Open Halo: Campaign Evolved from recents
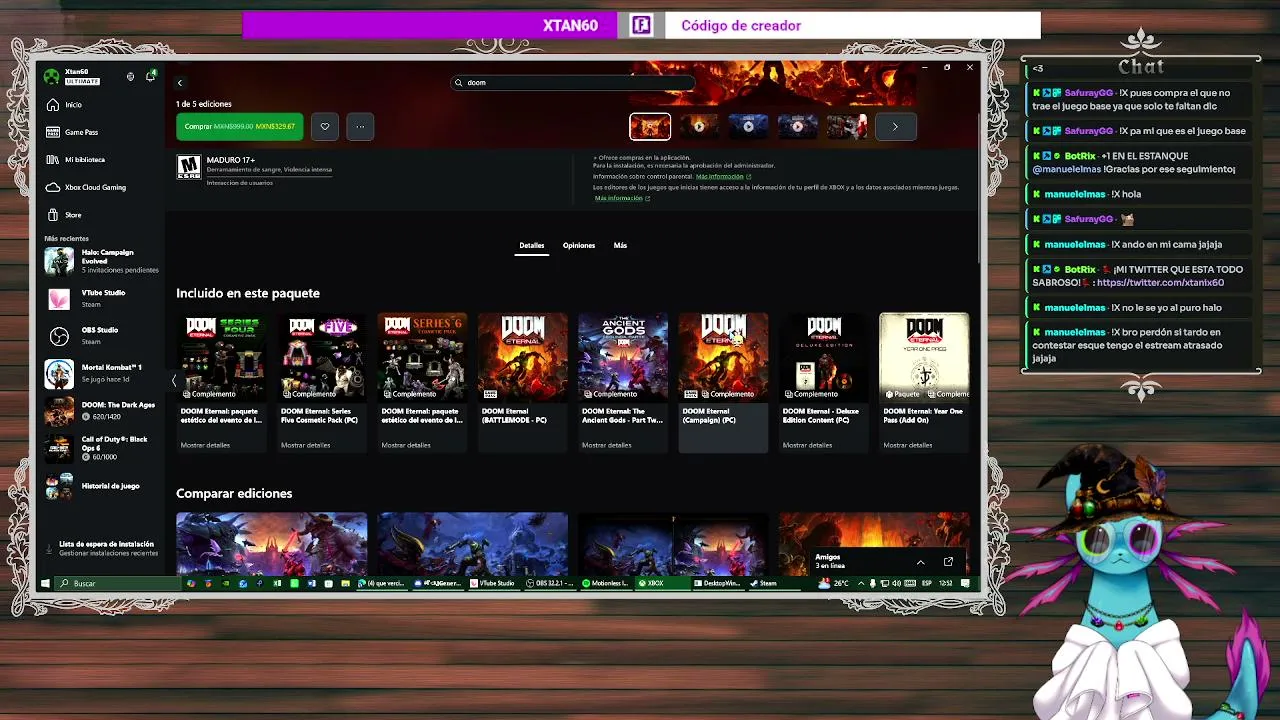The image size is (1280, 720). tap(102, 261)
